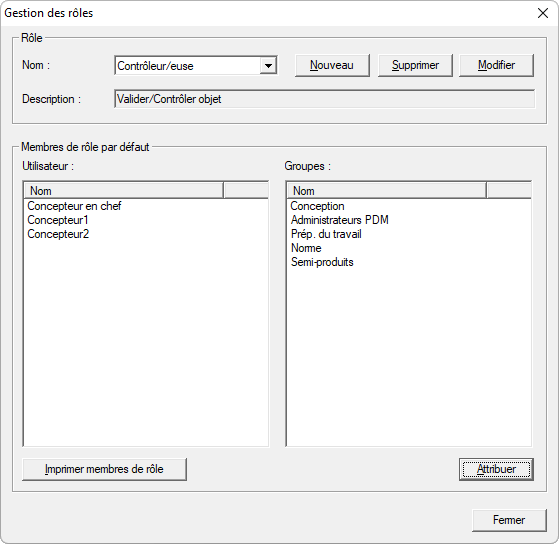Viewport: 559px width, 544px height.
Task: Click the Supprimer button
Action: point(415,65)
